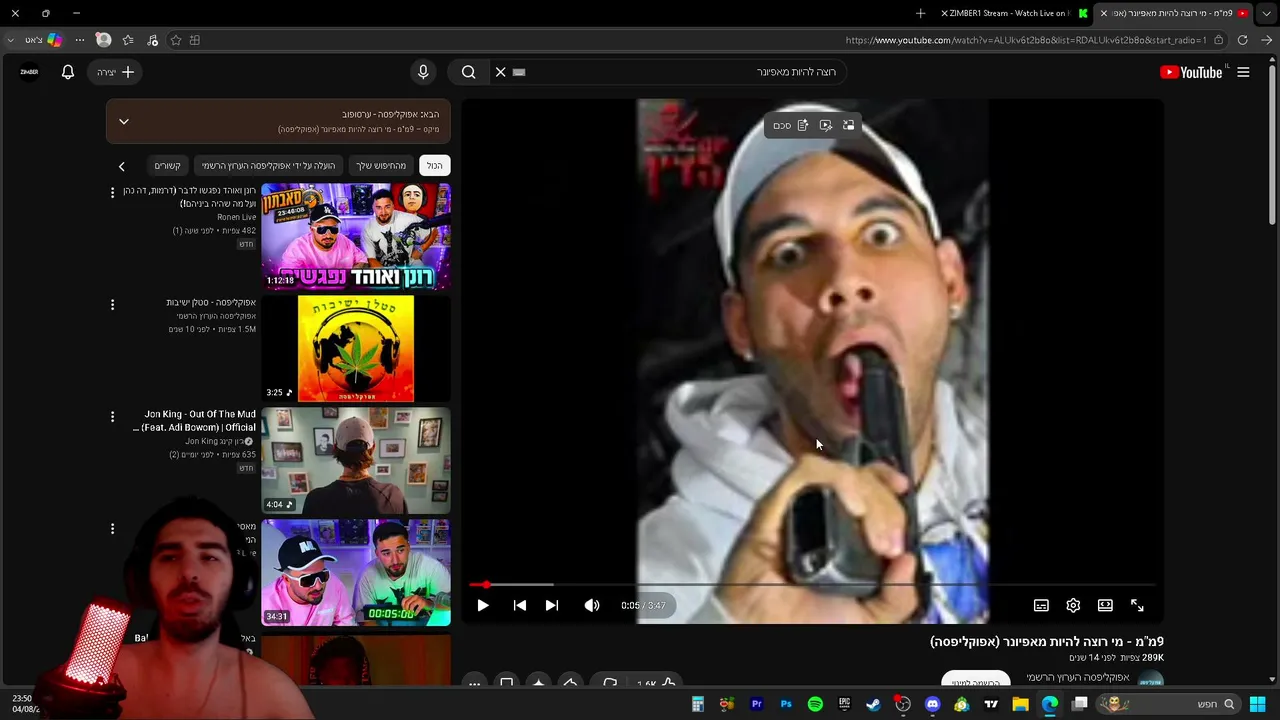
Task: Open the Jon King 'Out Of The Mud' thumbnail
Action: tap(356, 460)
